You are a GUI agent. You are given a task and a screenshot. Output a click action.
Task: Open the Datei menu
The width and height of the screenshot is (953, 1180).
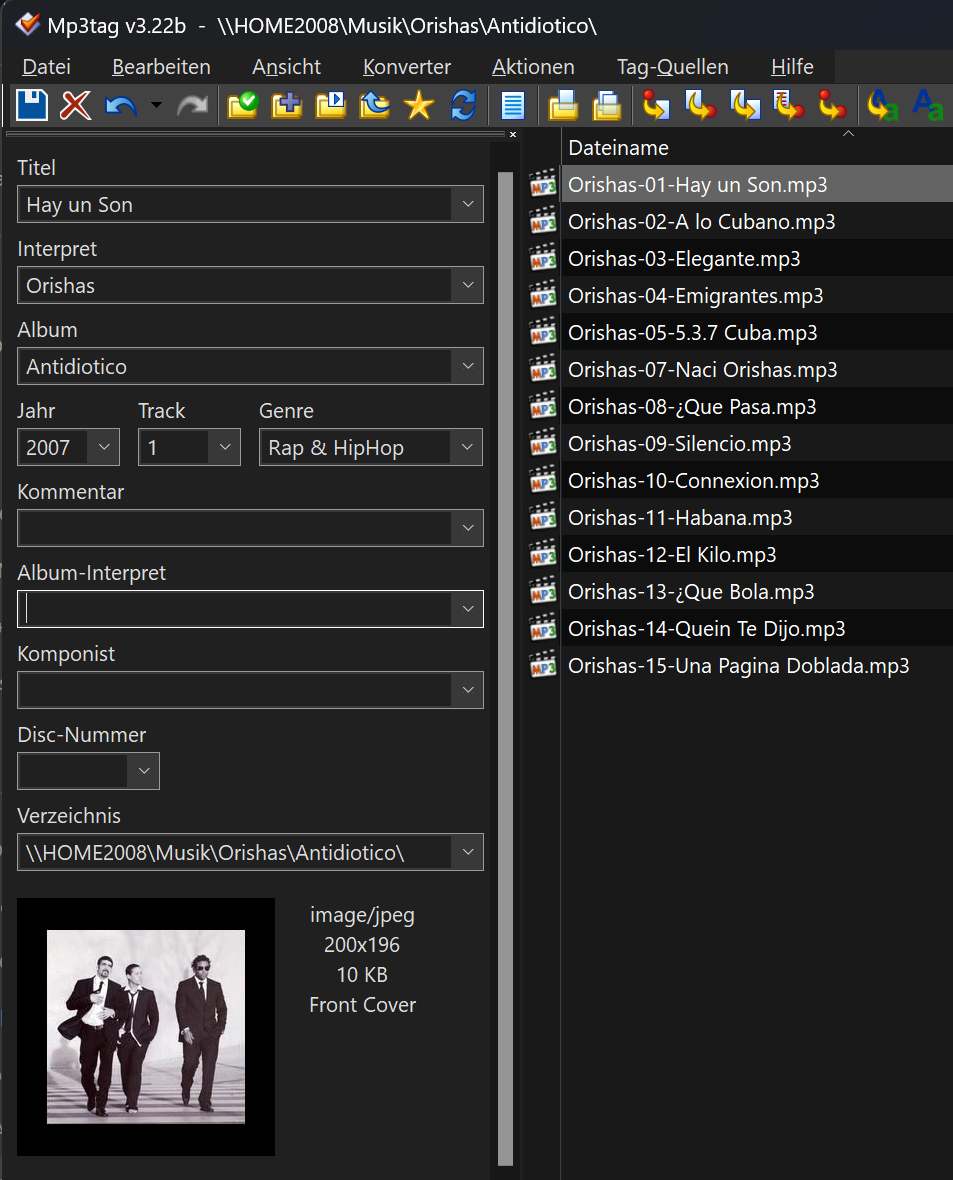point(46,67)
